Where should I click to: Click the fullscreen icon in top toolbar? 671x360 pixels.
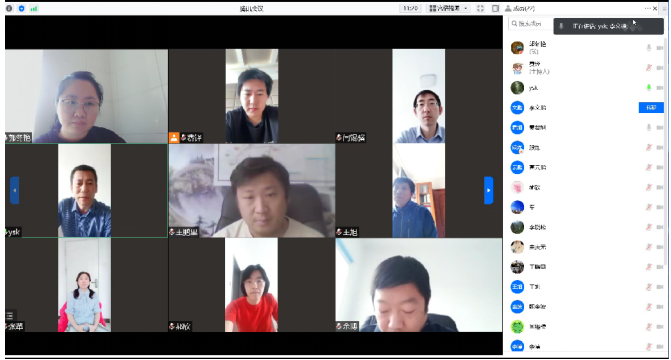pos(480,8)
